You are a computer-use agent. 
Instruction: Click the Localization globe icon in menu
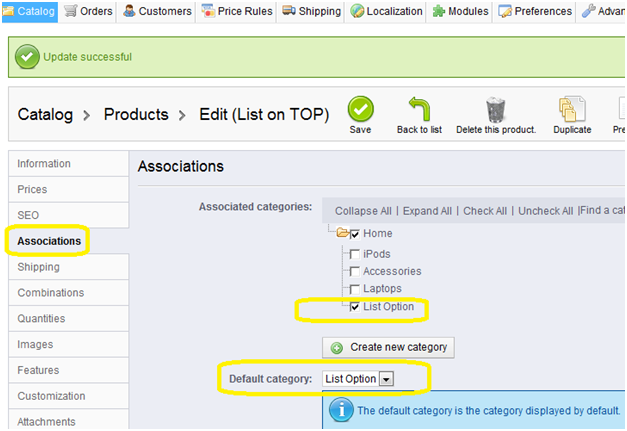[x=357, y=11]
